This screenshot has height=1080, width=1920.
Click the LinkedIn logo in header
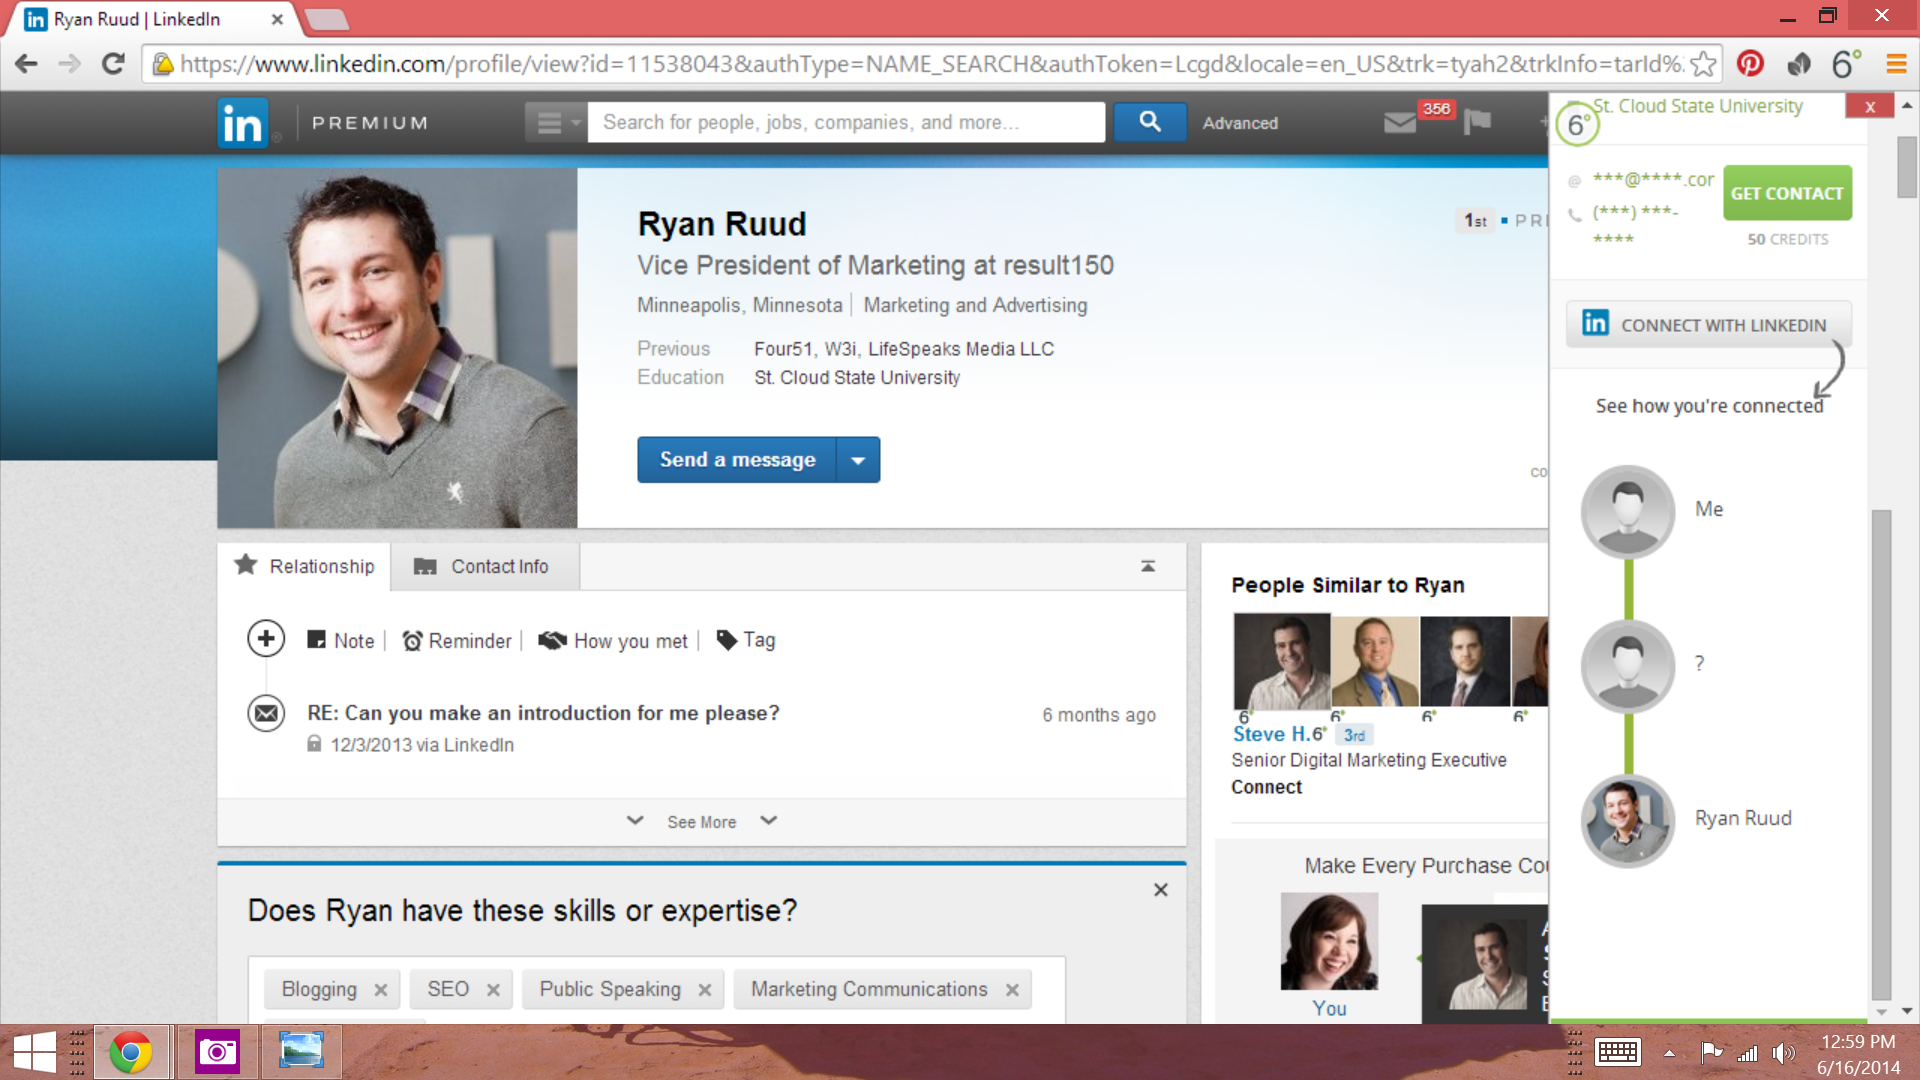(243, 123)
